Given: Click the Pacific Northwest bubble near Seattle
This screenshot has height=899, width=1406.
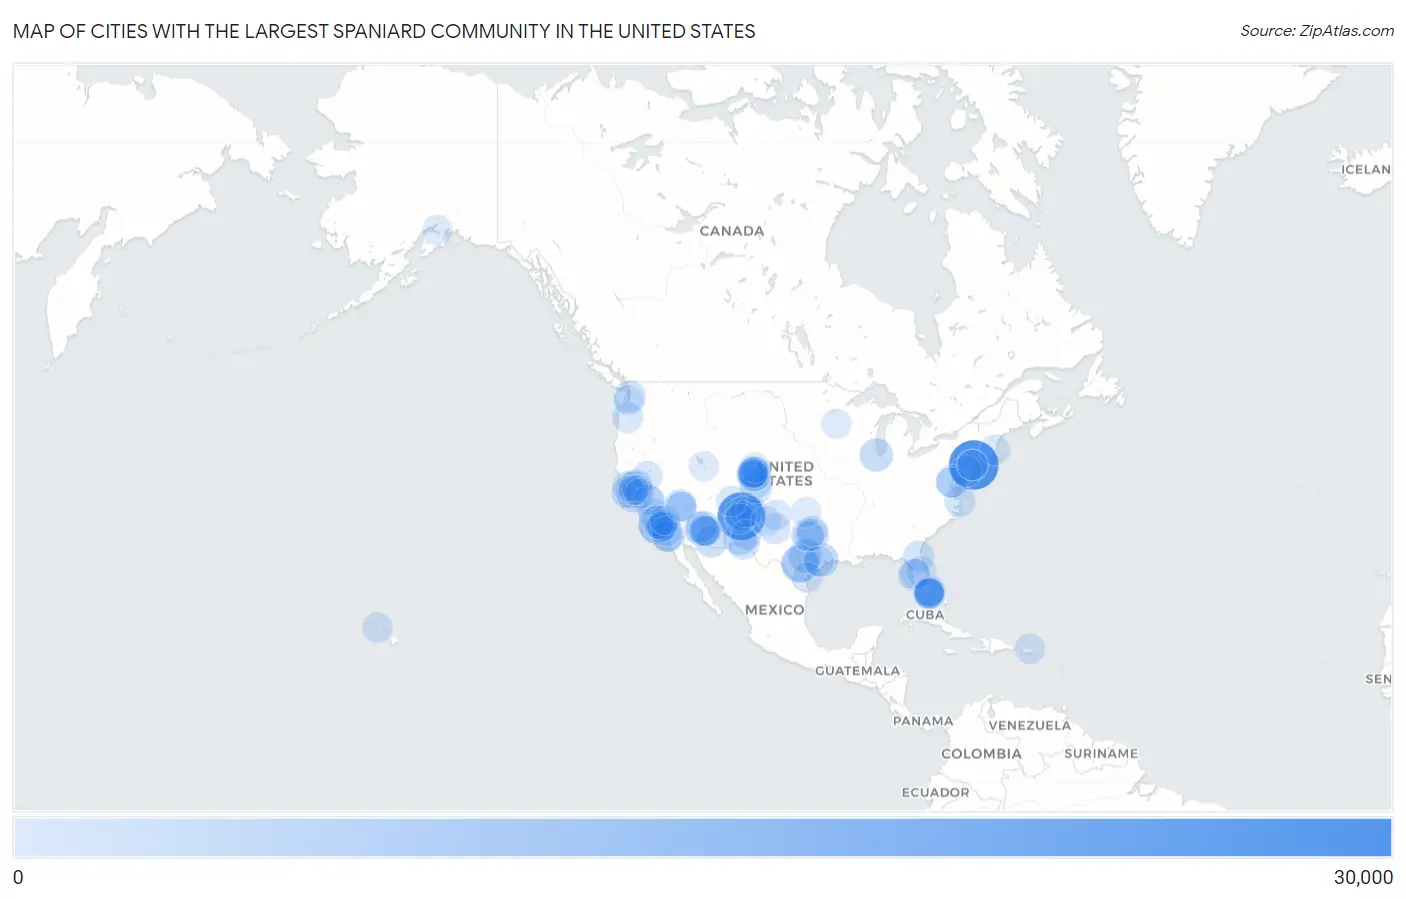Looking at the screenshot, I should pyautogui.click(x=629, y=396).
